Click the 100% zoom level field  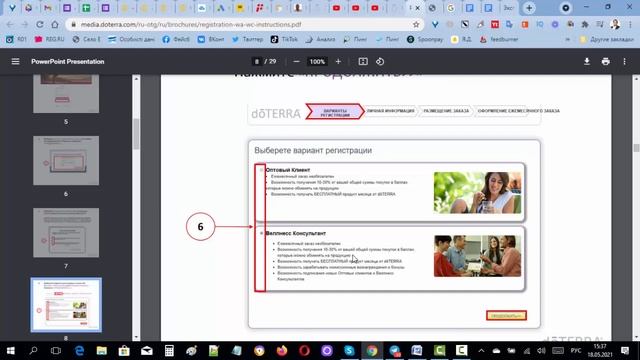(x=317, y=62)
